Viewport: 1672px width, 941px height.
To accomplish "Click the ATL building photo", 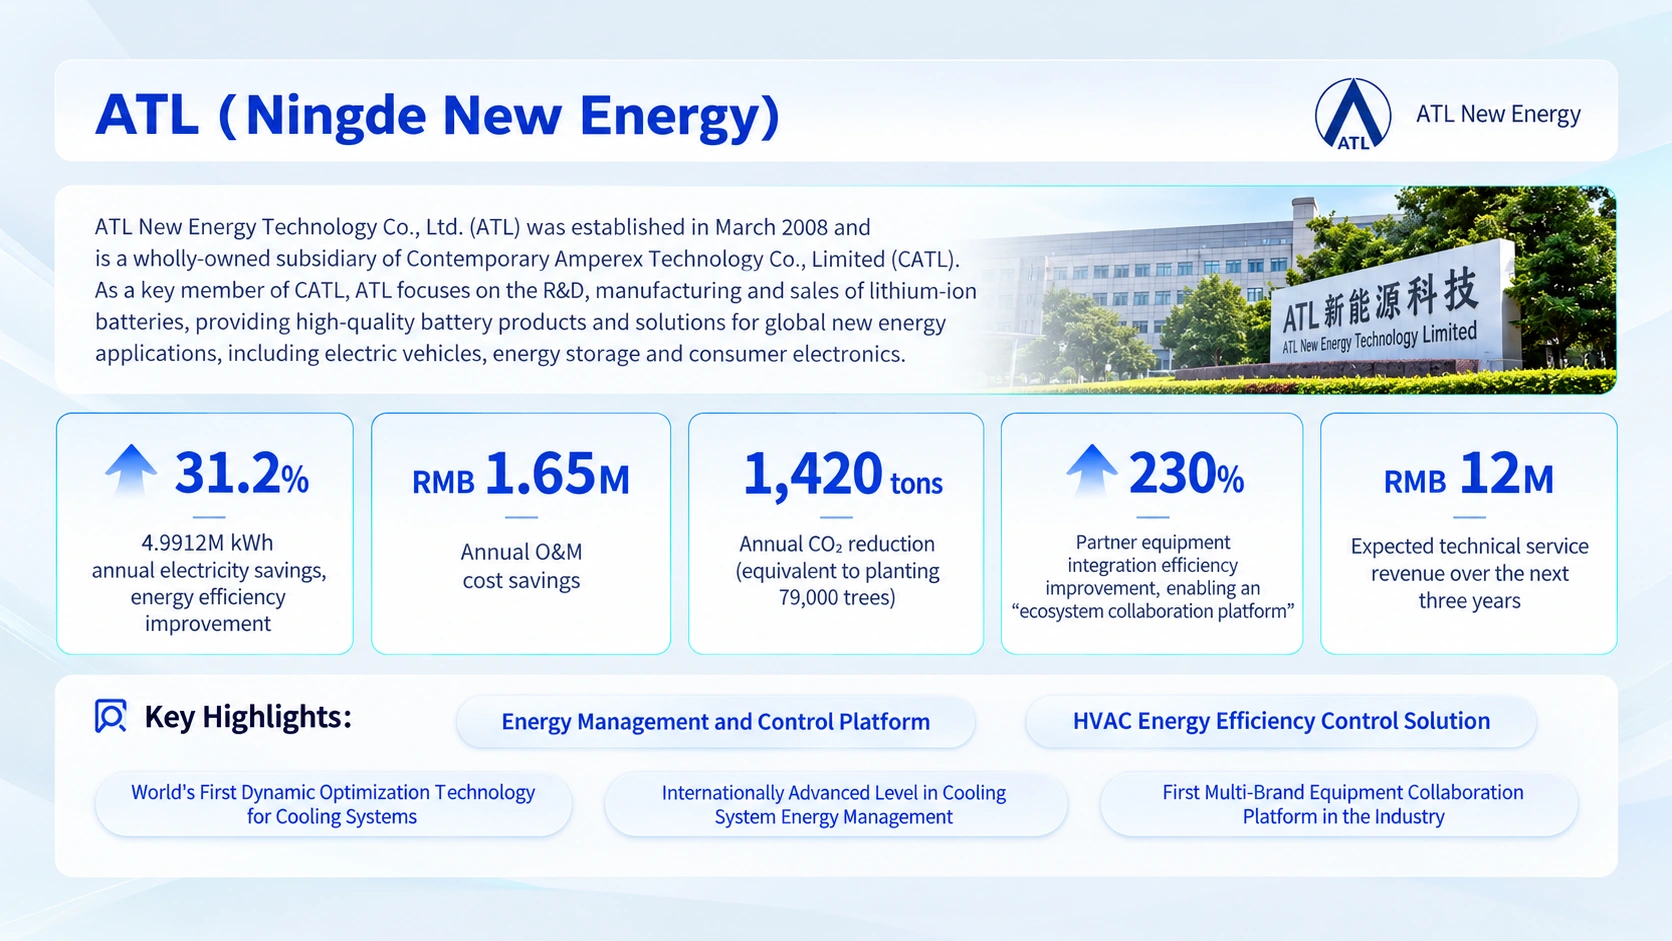I will point(1300,290).
